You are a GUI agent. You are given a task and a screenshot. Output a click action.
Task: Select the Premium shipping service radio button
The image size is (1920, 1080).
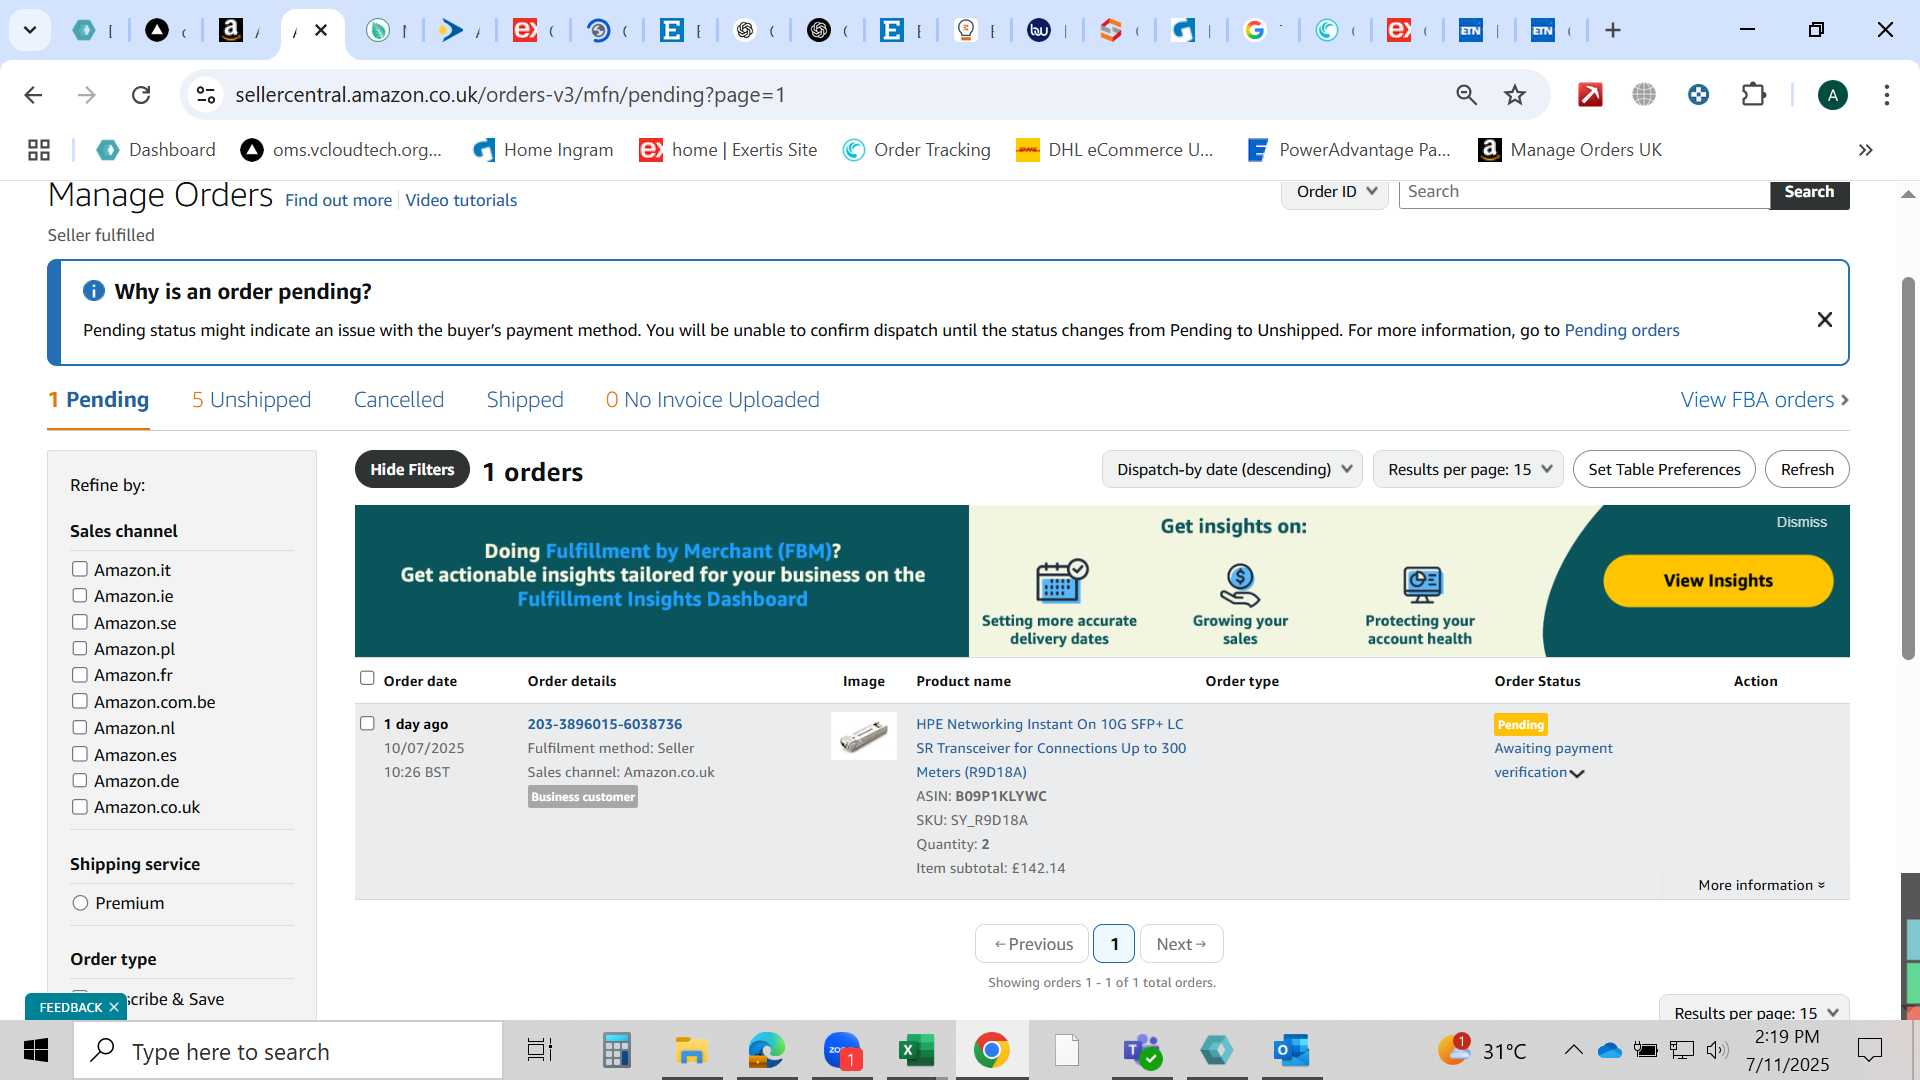coord(81,903)
